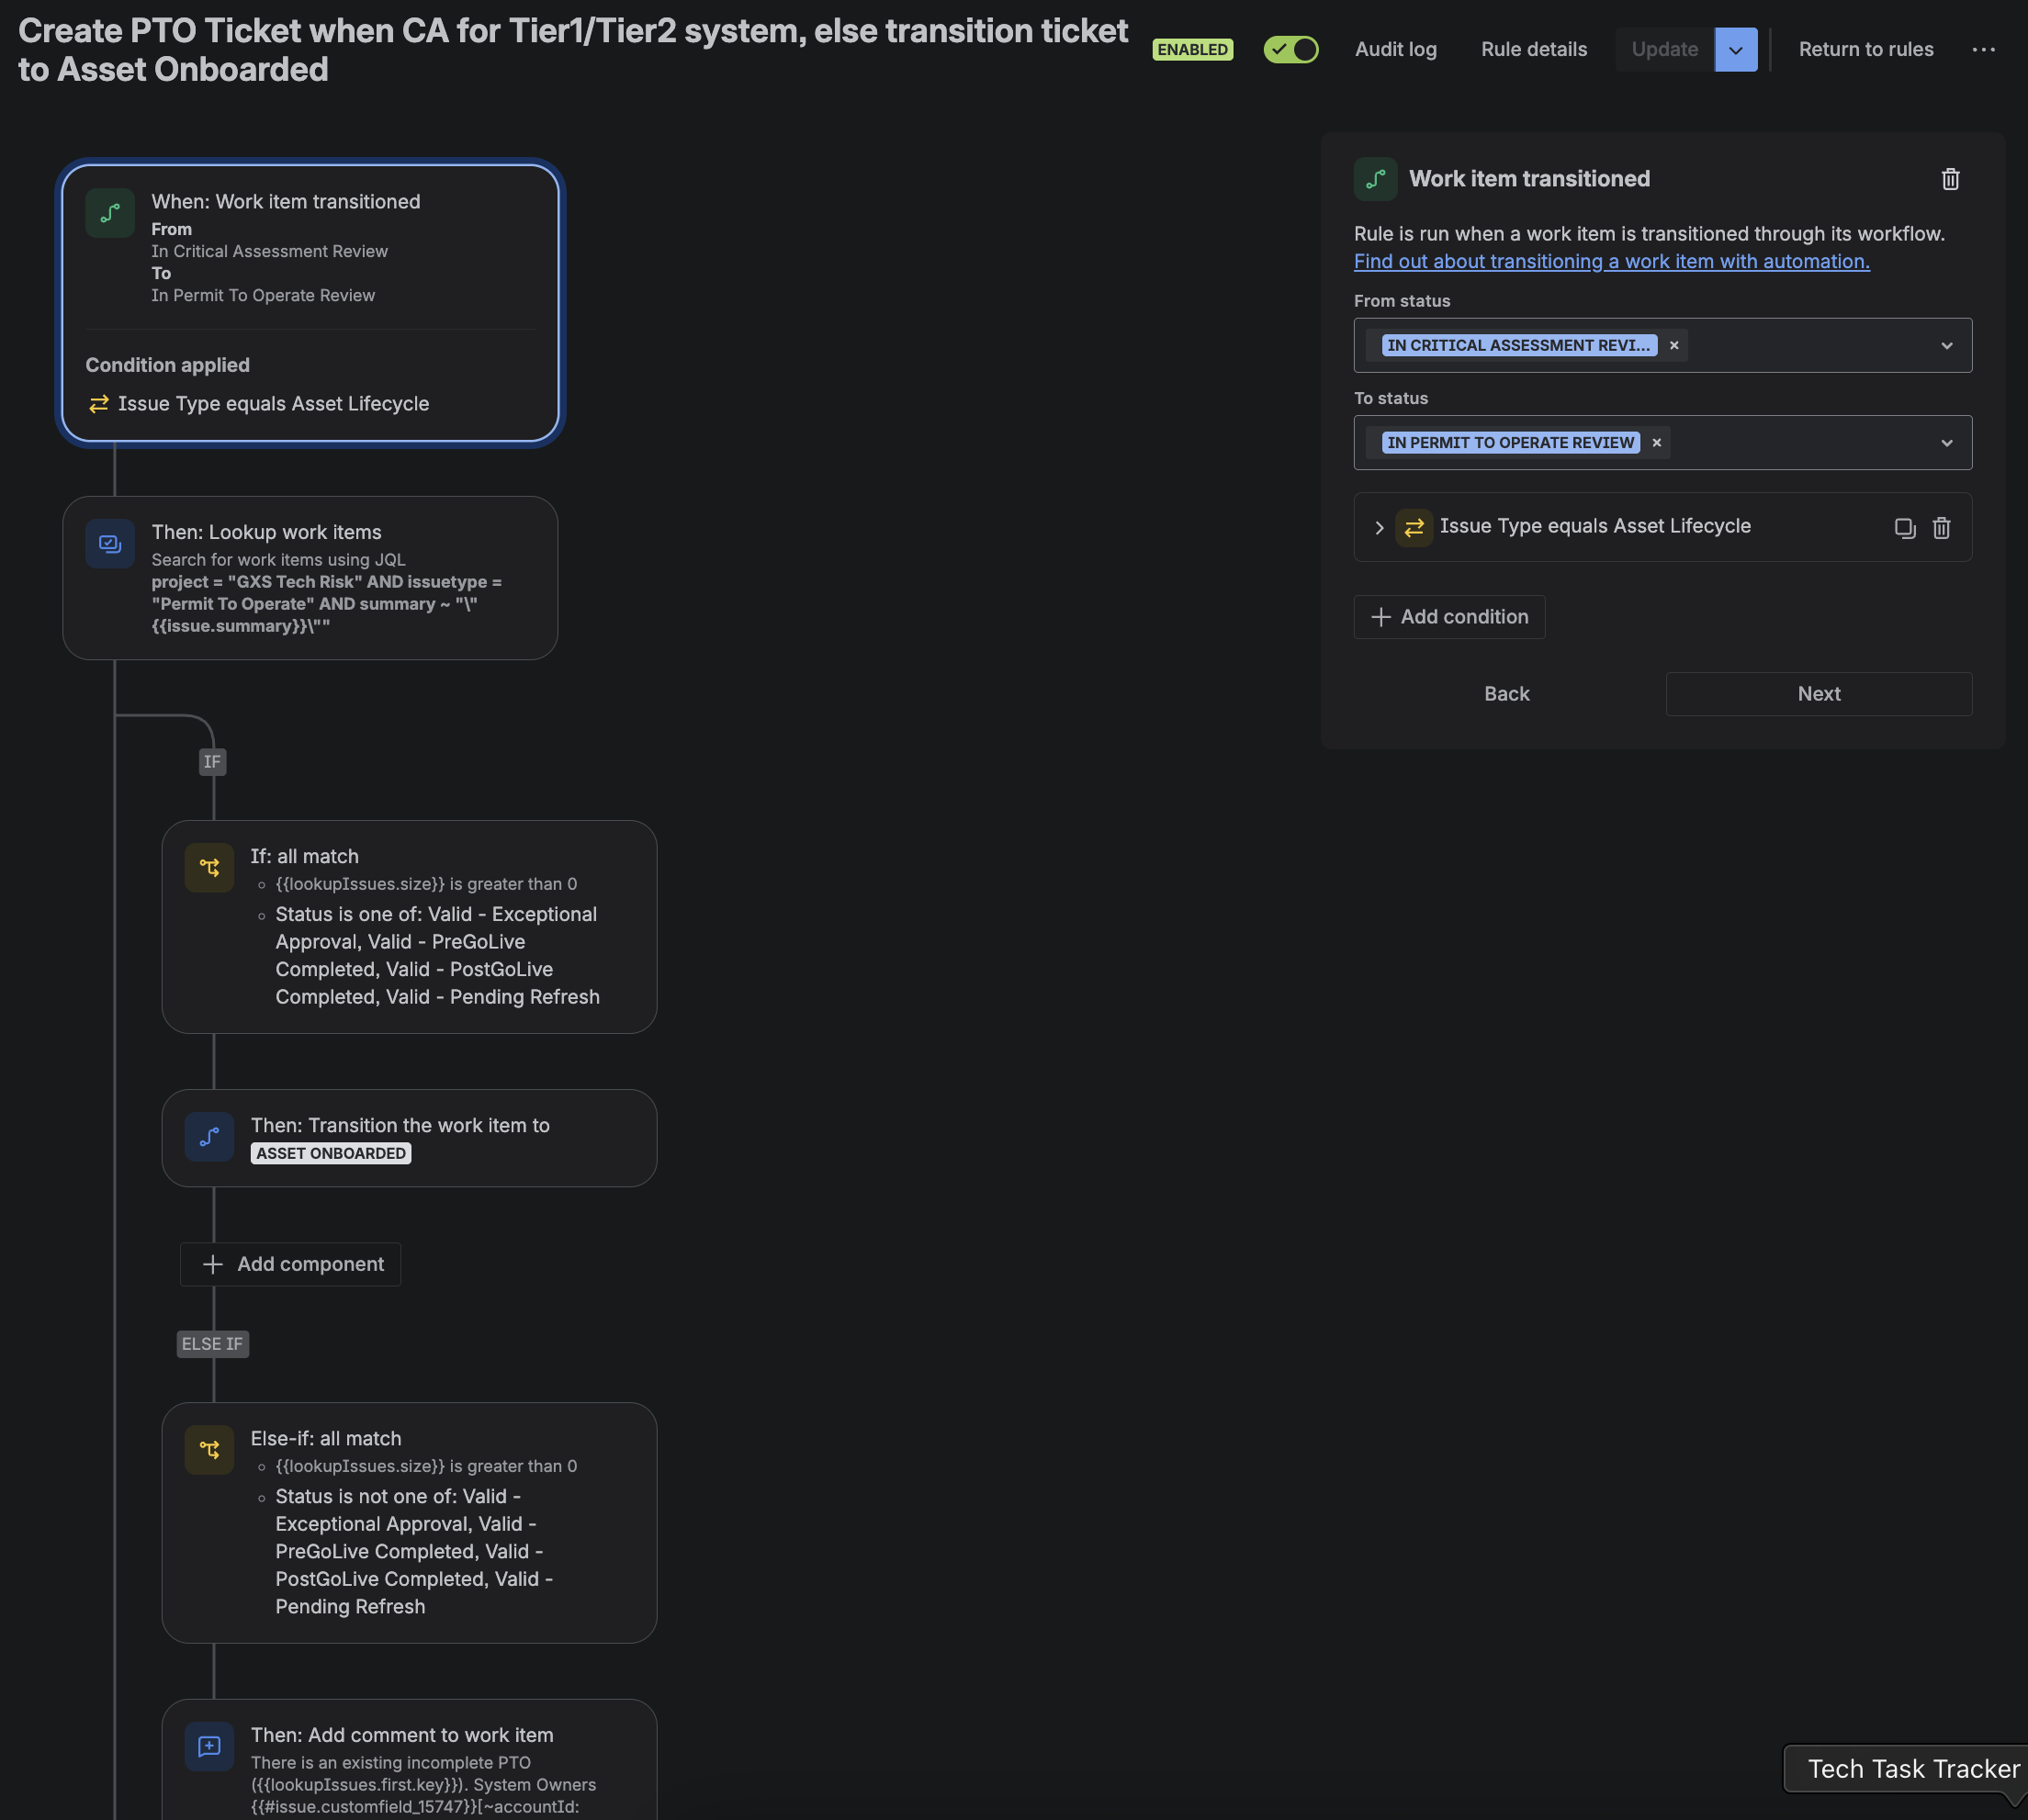The image size is (2028, 1820).
Task: Select the Else-if: all match card
Action: click(x=409, y=1522)
